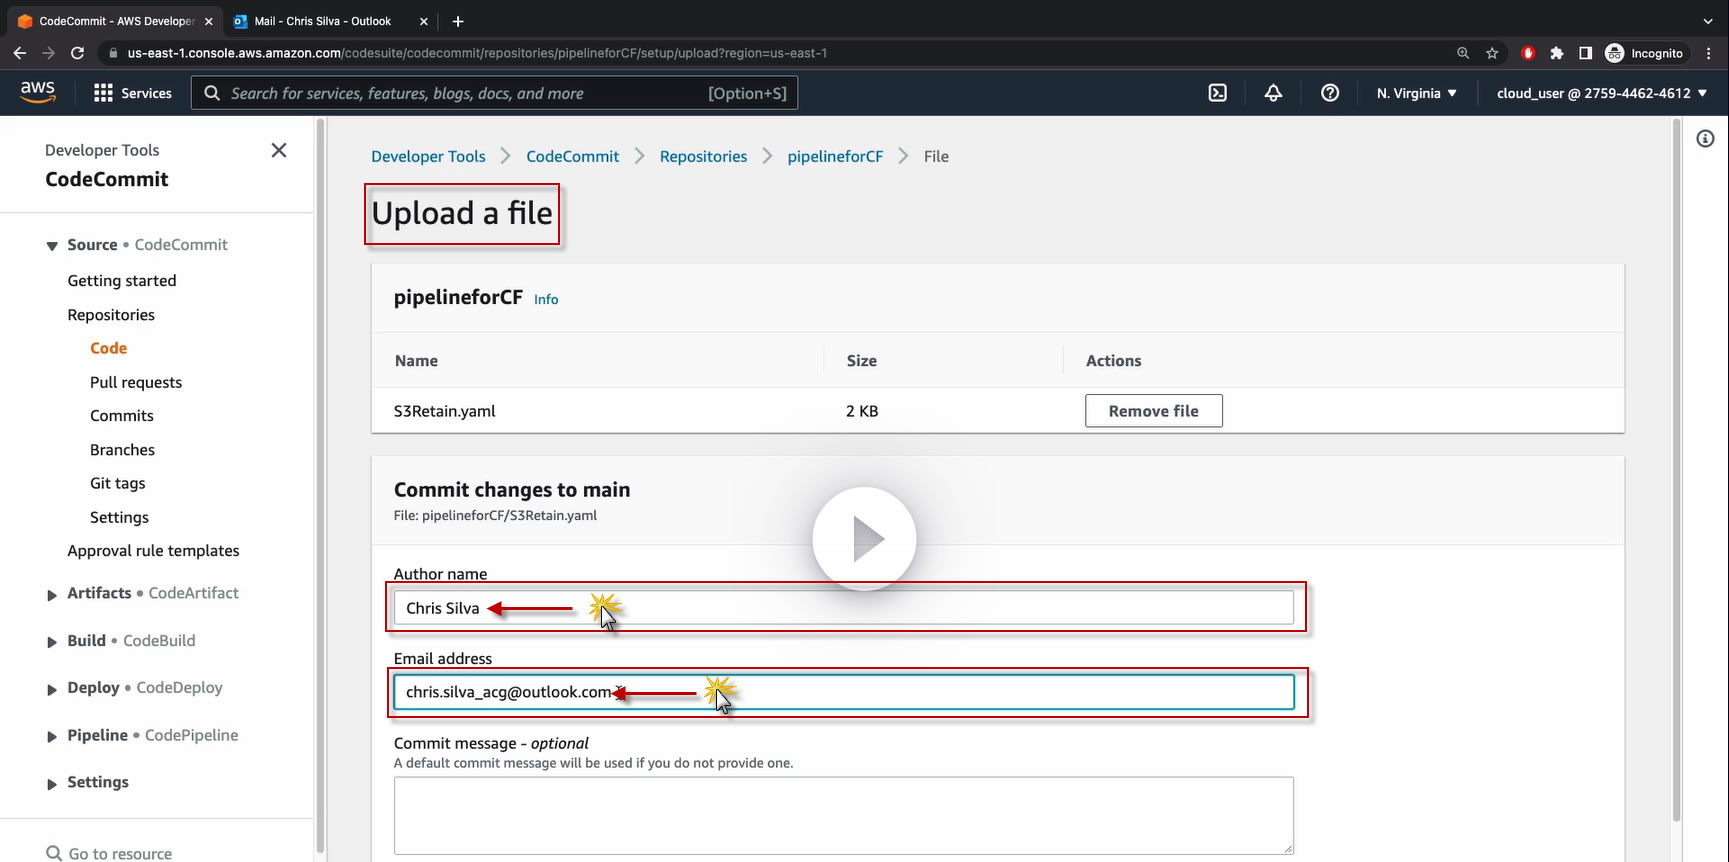This screenshot has height=862, width=1729.
Task: Open the Chrome three-dot menu
Action: click(x=1709, y=53)
